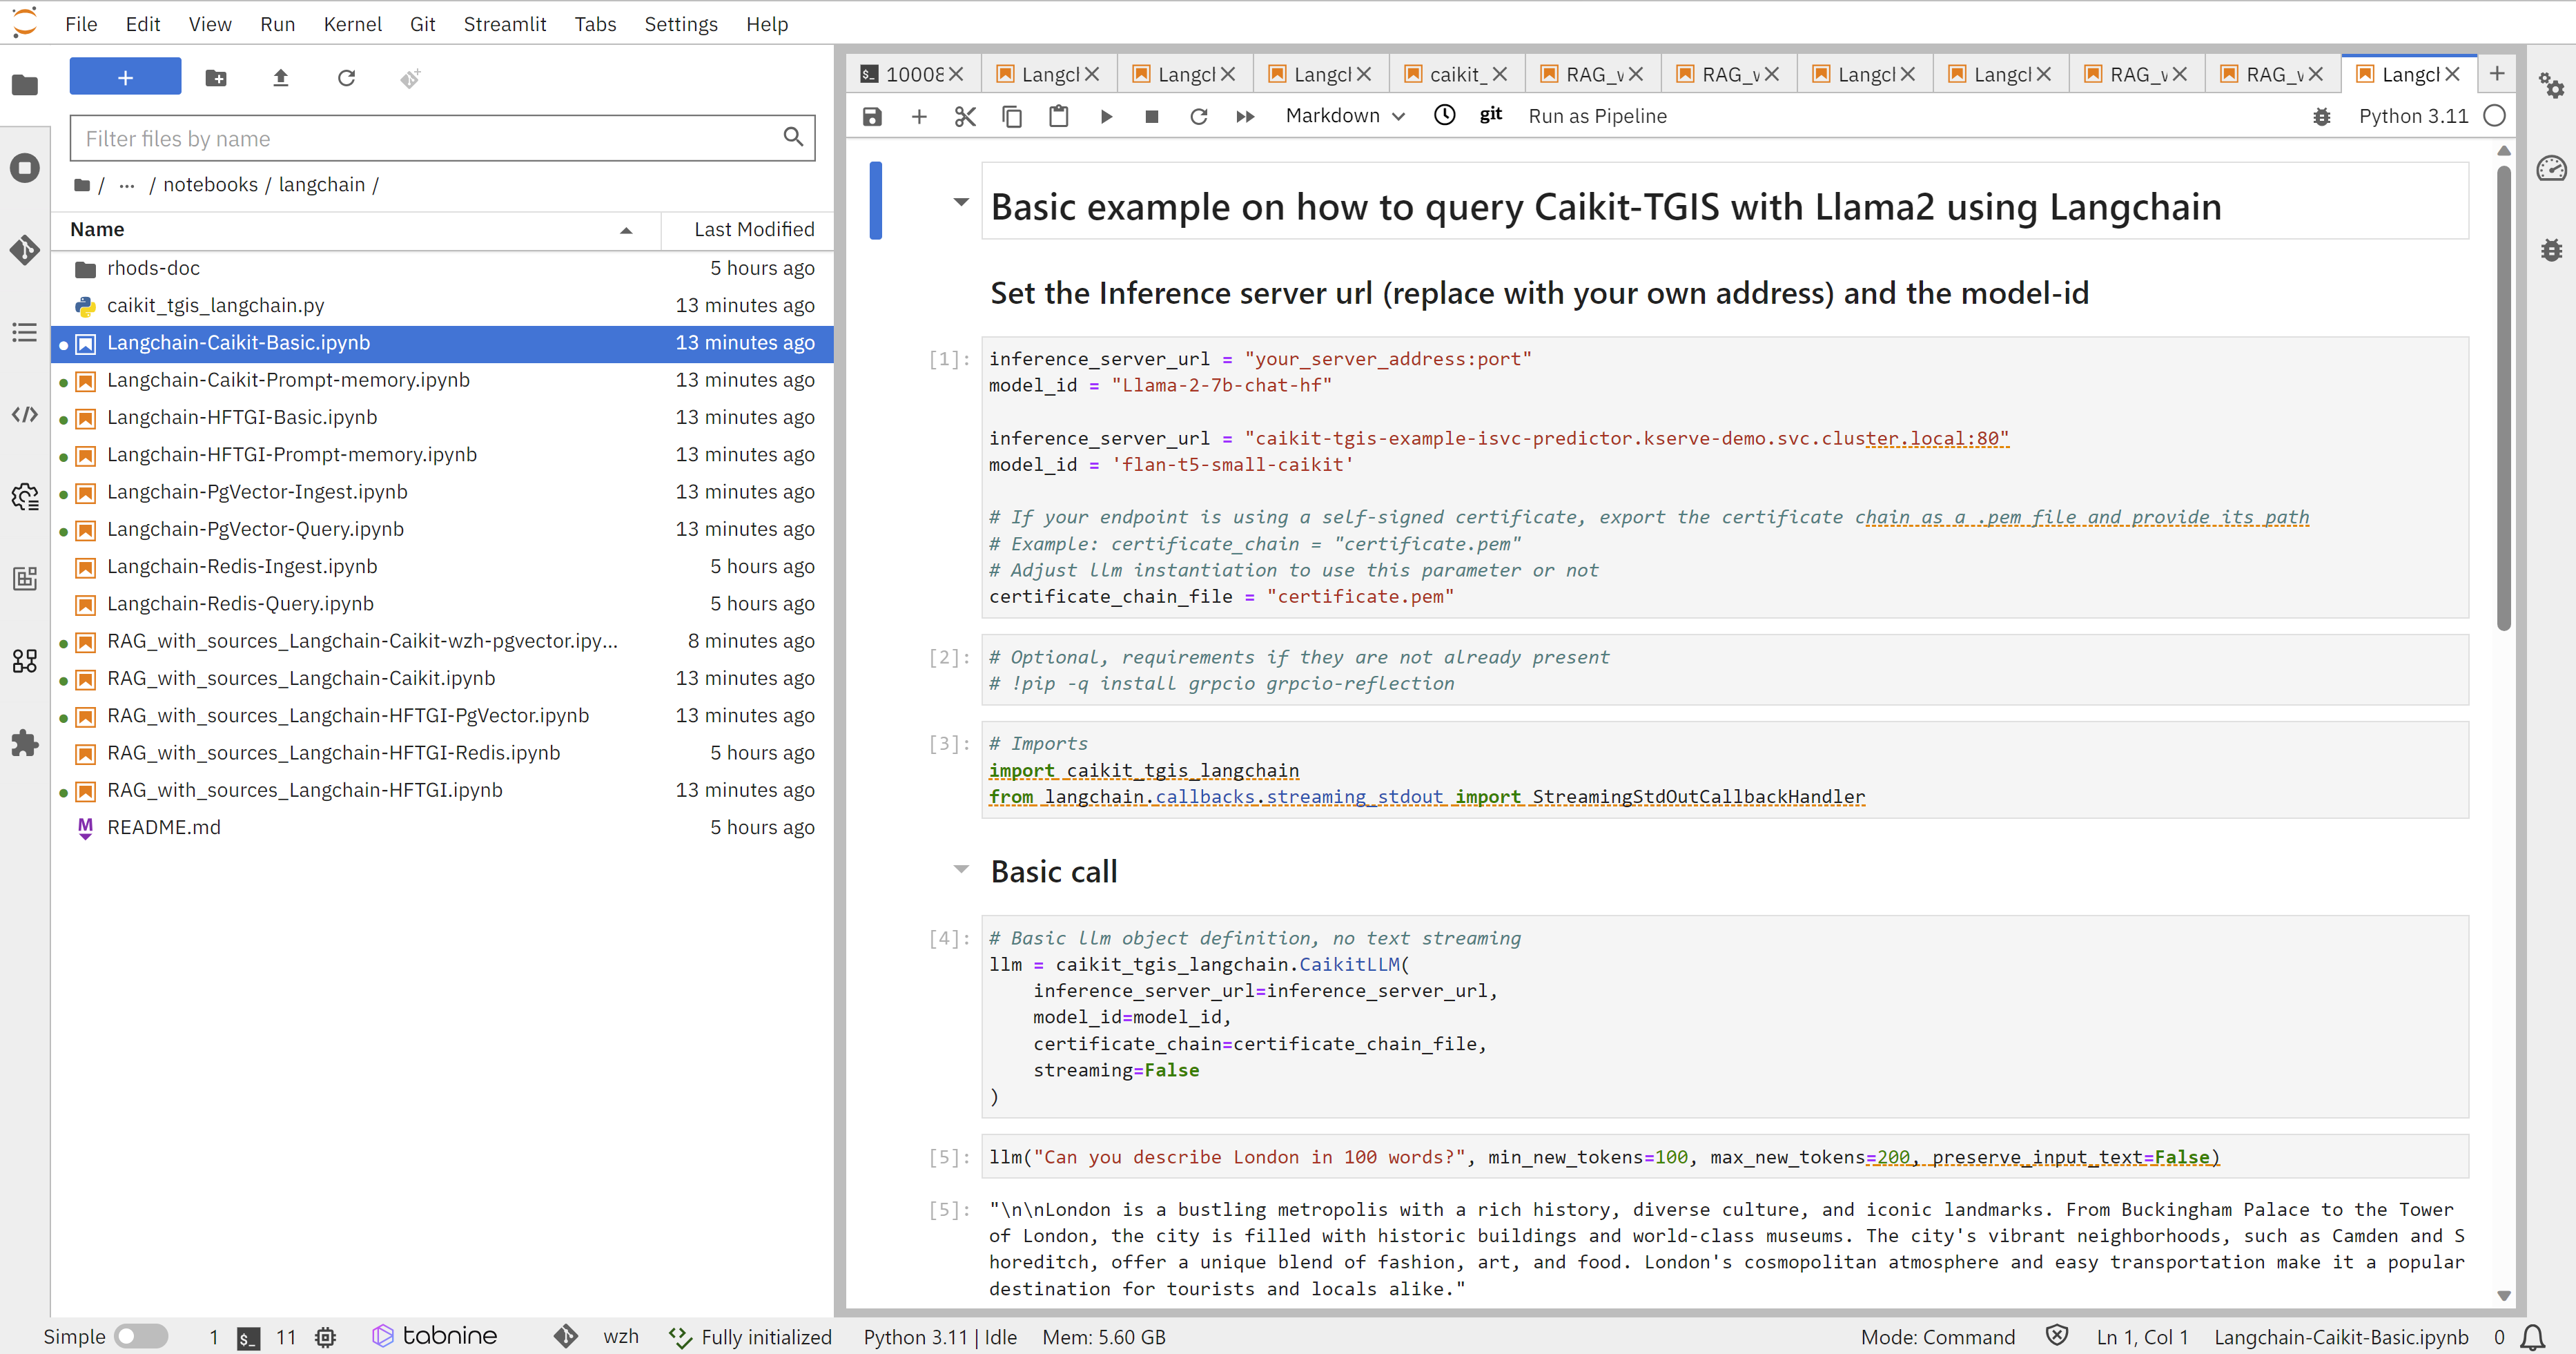Collapse the Basic call section
2576x1354 pixels.
(x=961, y=869)
